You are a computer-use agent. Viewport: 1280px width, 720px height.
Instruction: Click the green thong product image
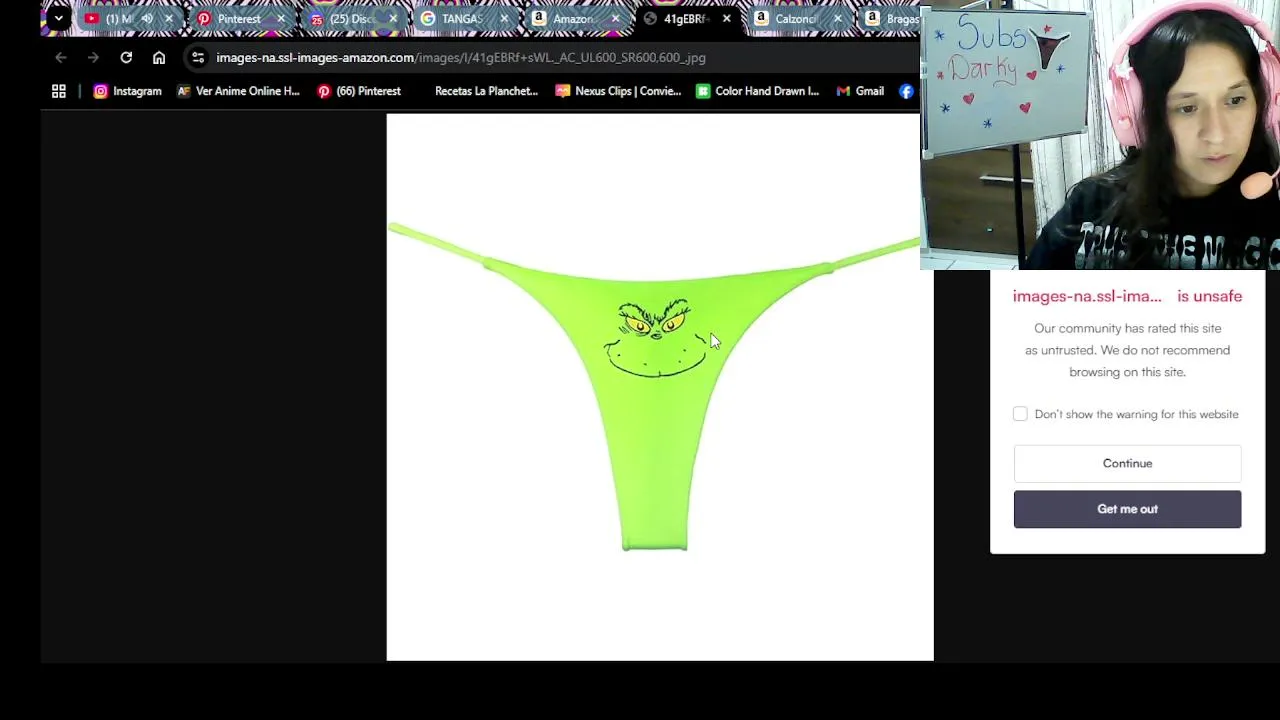click(654, 387)
